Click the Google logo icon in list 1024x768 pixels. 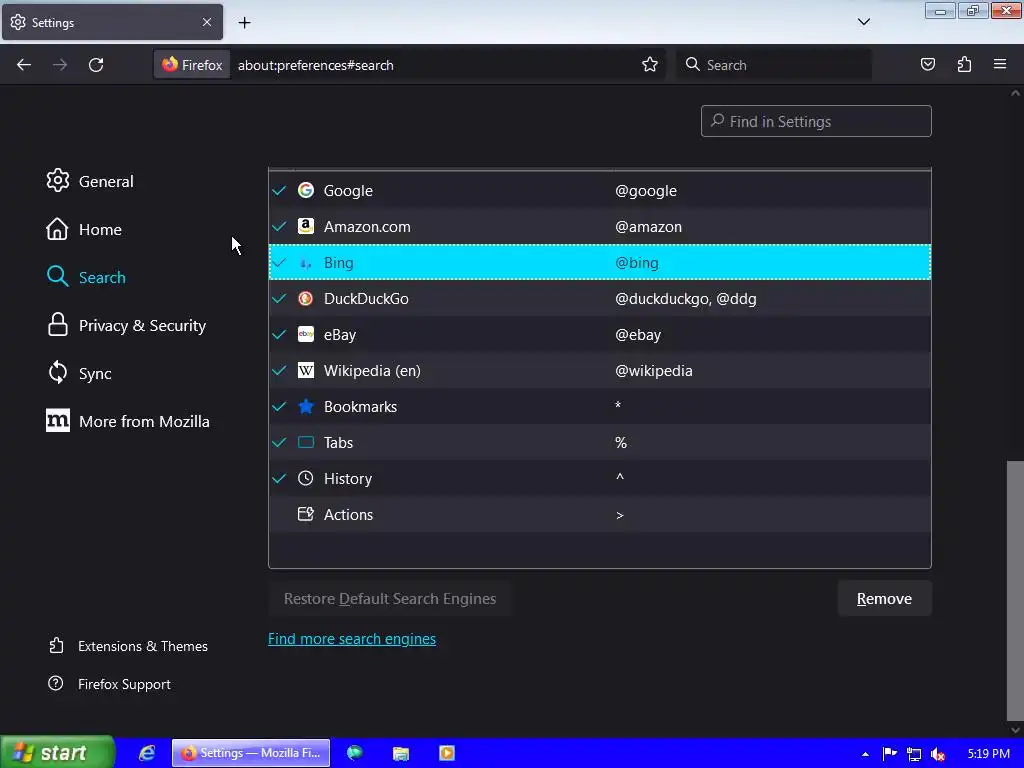(306, 190)
